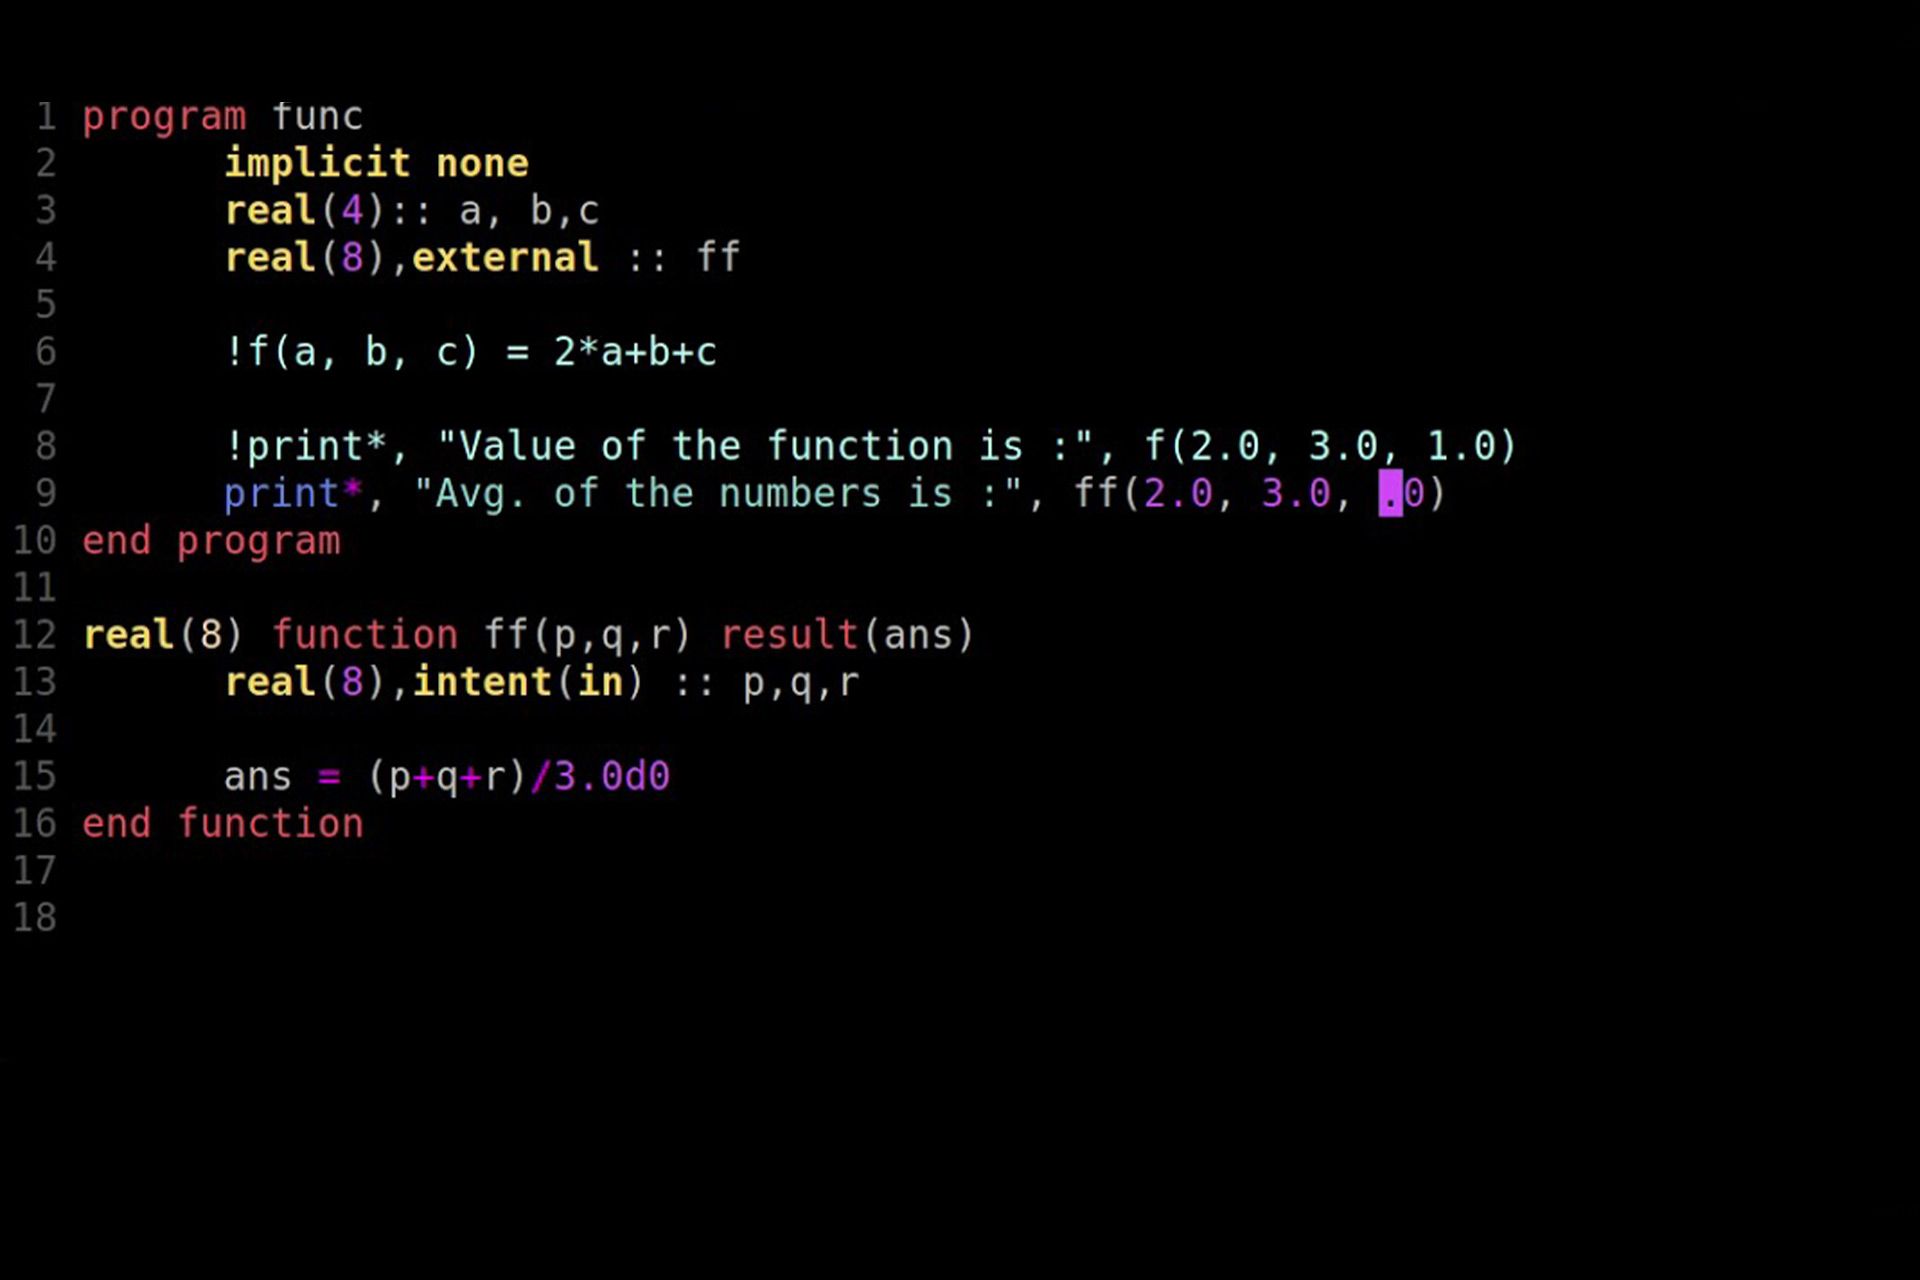Select 'implicit none' declaration line 2
Viewport: 1920px width, 1280px height.
(x=376, y=163)
